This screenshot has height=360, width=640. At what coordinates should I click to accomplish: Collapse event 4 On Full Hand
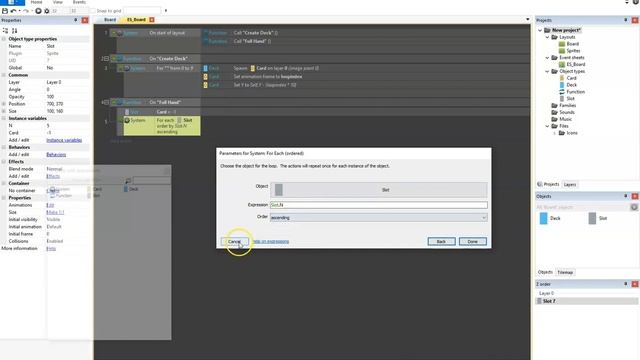pos(106,102)
